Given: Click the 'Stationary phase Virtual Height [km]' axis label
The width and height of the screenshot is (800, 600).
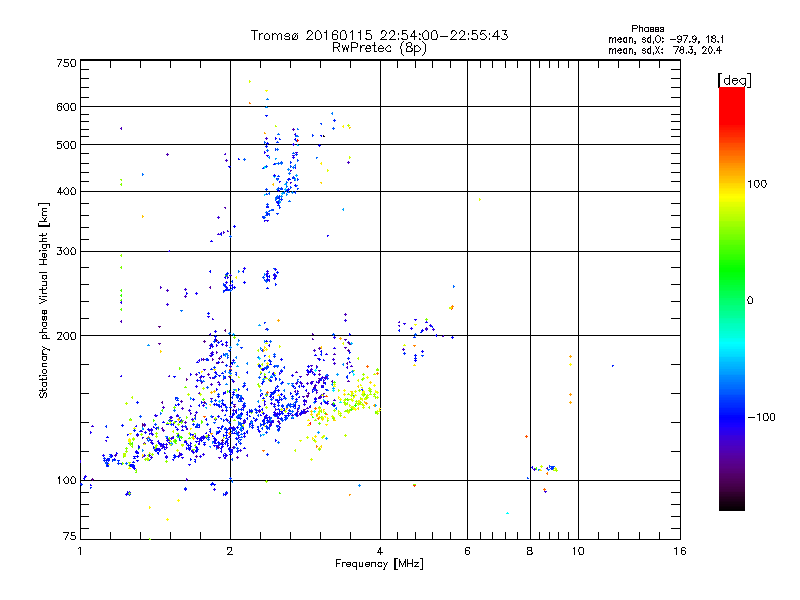Looking at the screenshot, I should (44, 300).
